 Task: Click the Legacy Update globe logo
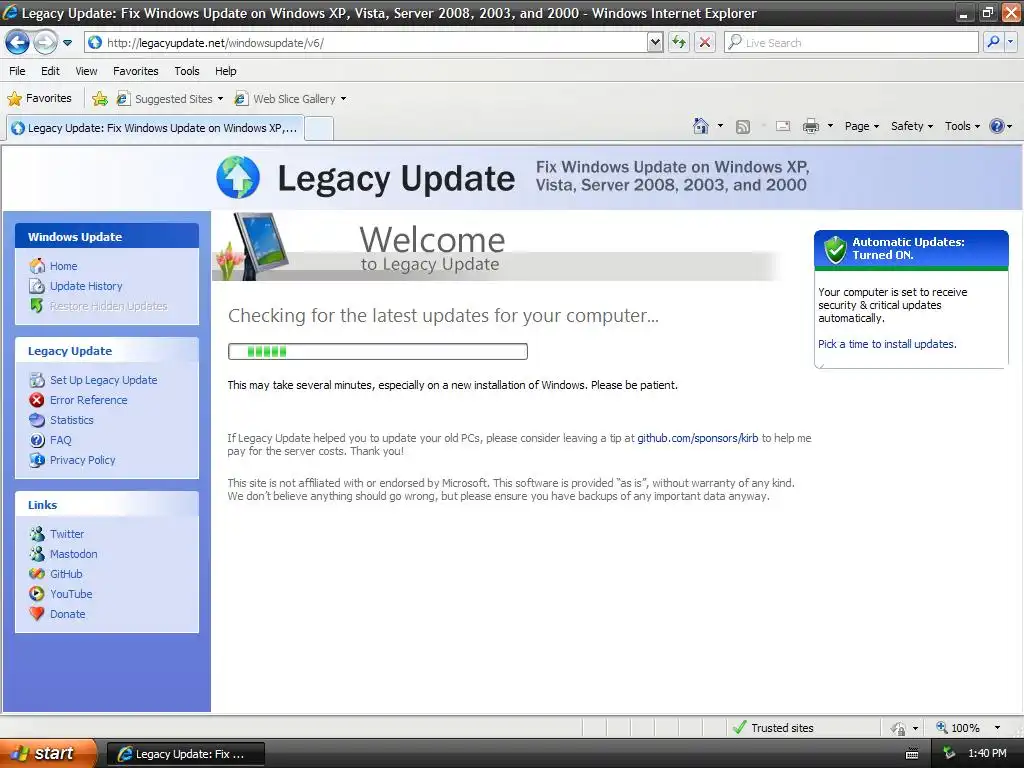point(238,177)
